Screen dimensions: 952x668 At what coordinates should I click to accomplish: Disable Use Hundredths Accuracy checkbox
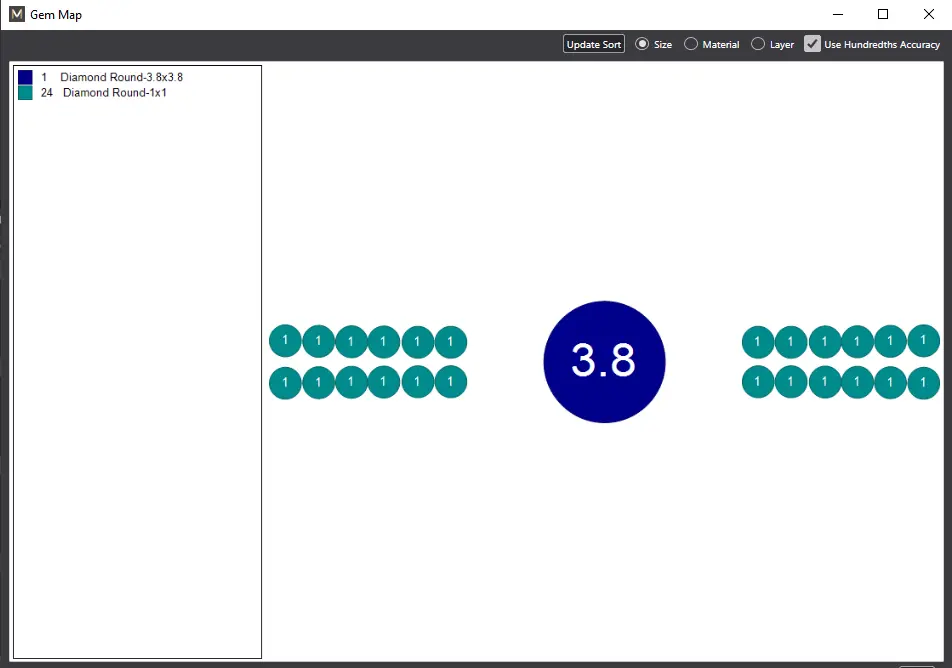[813, 44]
